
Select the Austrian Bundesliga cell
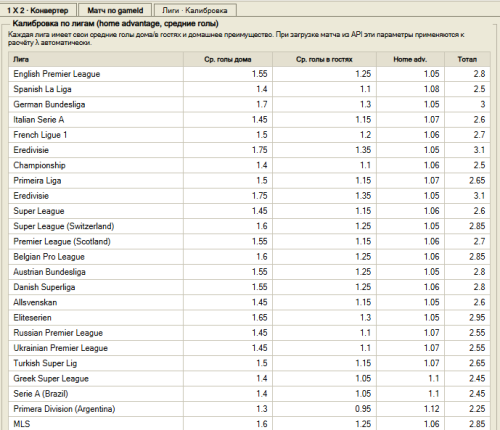[96, 272]
